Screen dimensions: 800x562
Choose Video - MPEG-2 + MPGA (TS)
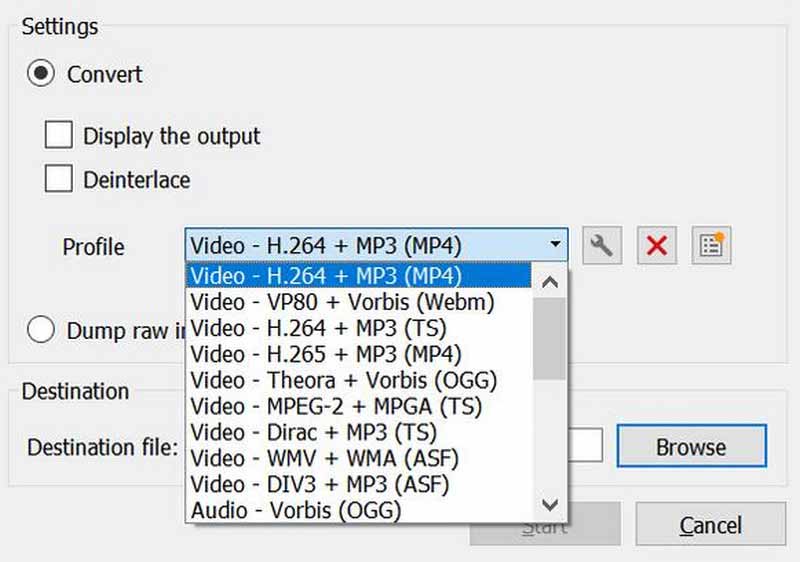tap(359, 406)
